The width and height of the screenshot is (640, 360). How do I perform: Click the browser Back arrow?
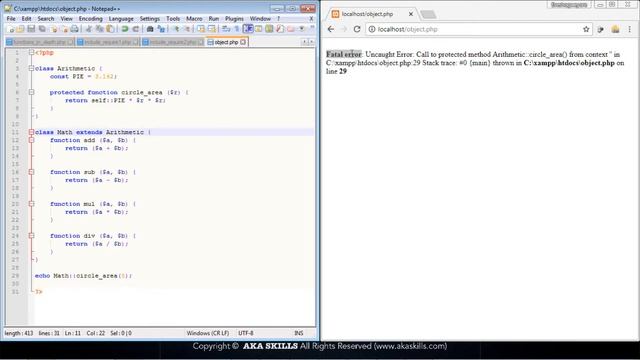pos(331,29)
